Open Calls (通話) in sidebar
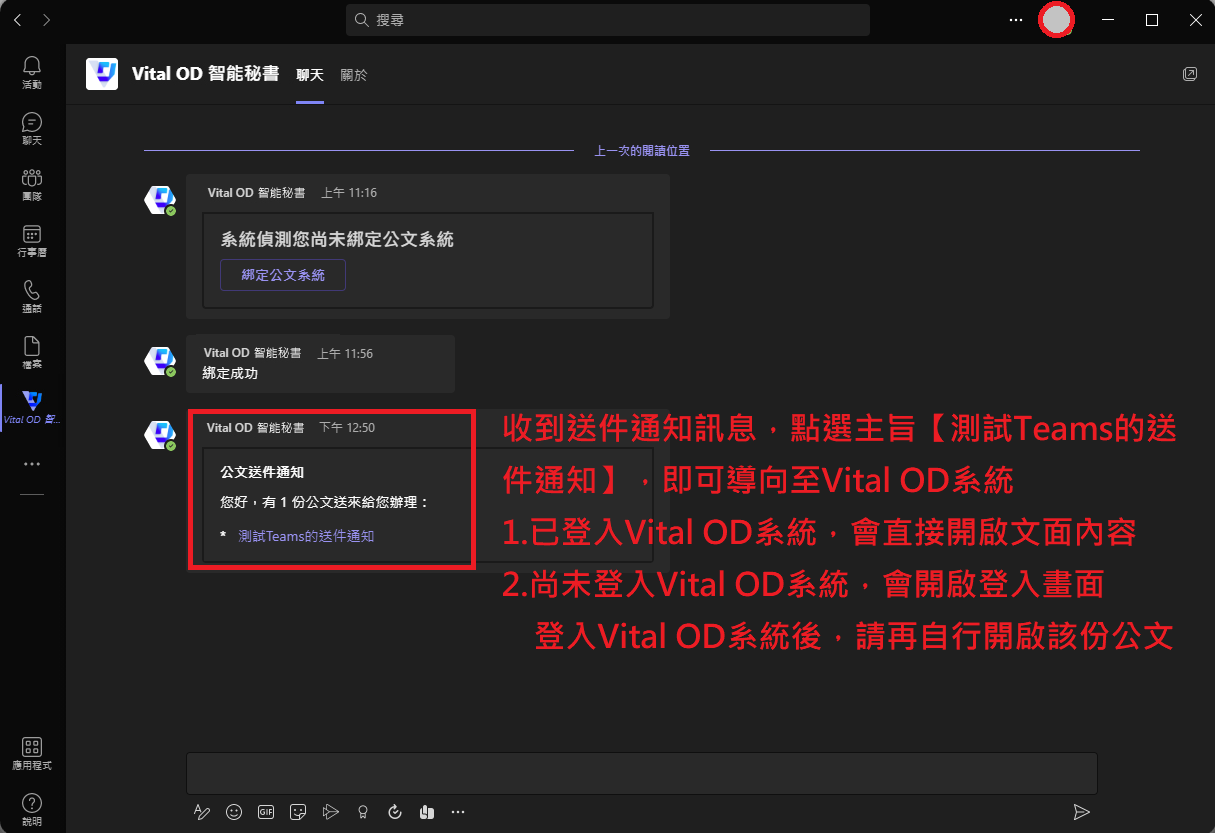Screen dimensions: 1215x833 click(x=32, y=296)
